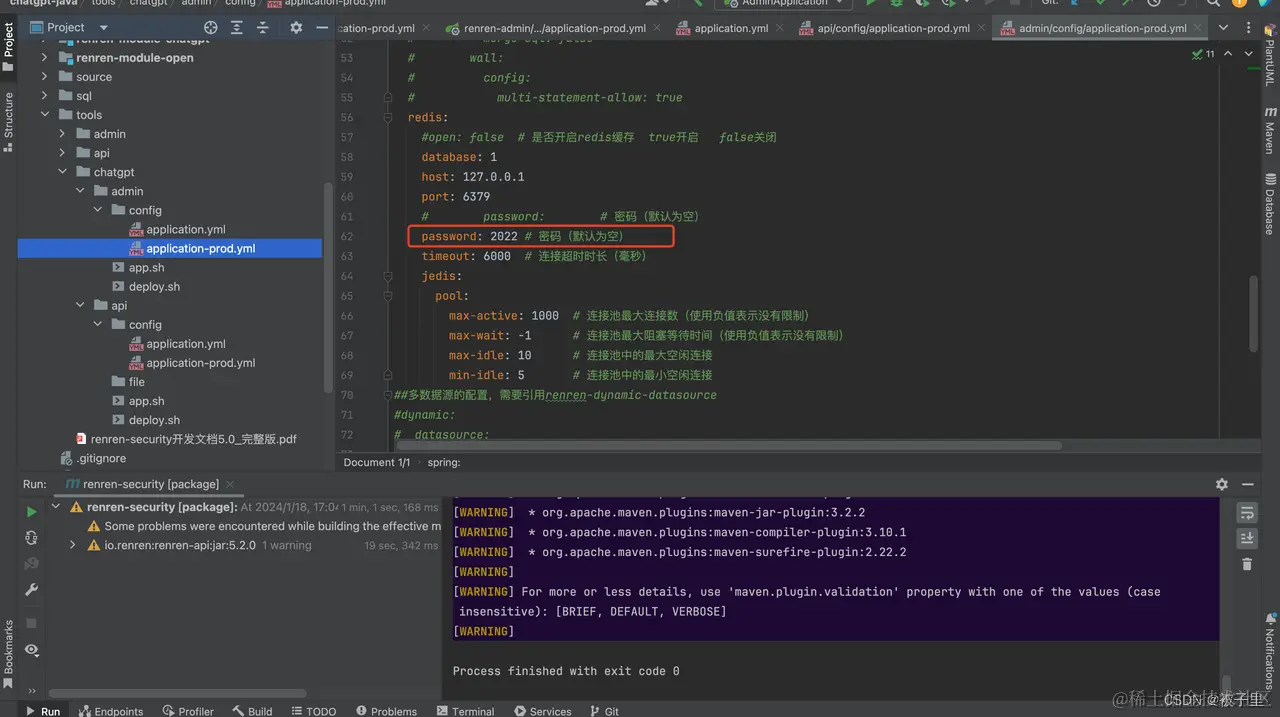Collapse renren-security [package] result node
Viewport: 1280px width, 717px height.
coord(56,507)
